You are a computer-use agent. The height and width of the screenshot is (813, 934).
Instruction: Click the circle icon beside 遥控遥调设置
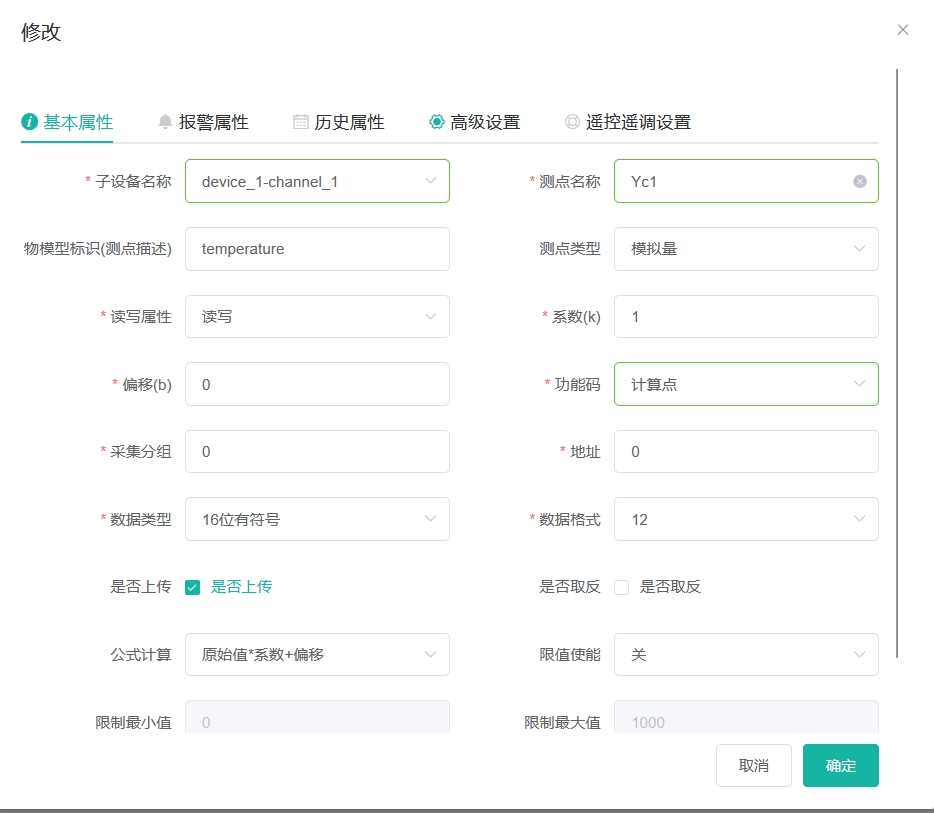pyautogui.click(x=572, y=122)
